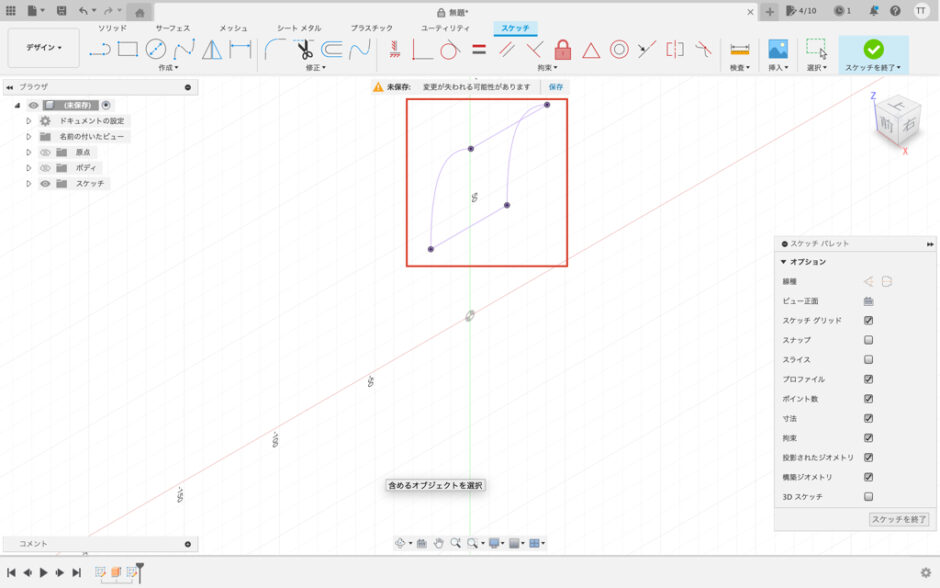Apply the Lock (fix) constraint

pos(563,49)
